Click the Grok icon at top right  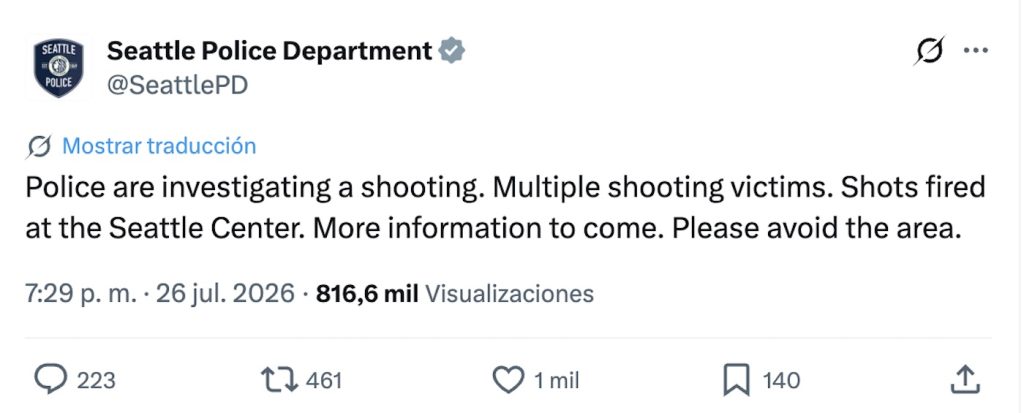[929, 50]
